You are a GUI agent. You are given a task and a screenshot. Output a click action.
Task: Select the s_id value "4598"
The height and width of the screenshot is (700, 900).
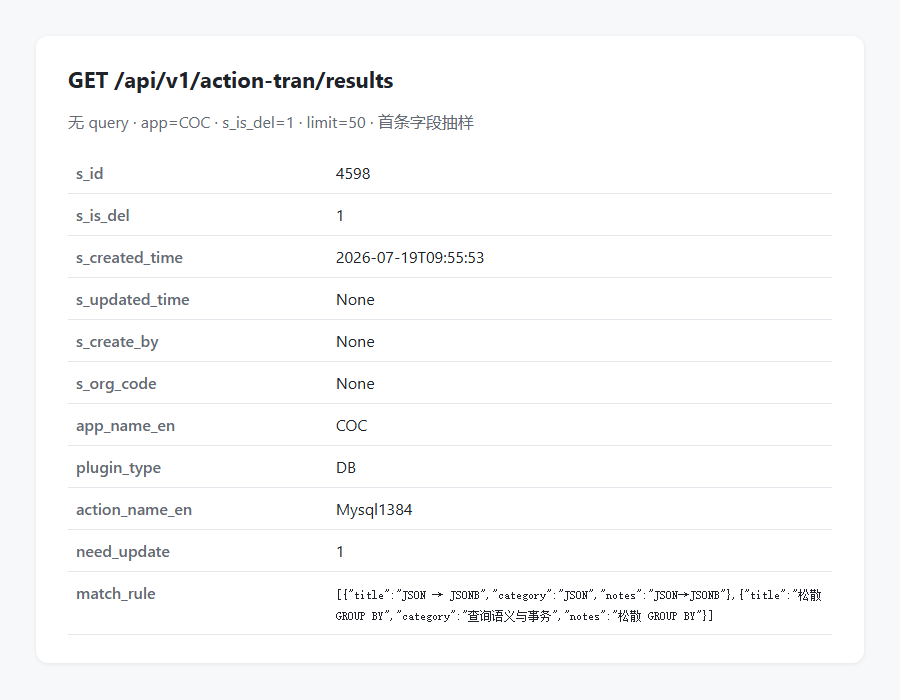coord(353,173)
